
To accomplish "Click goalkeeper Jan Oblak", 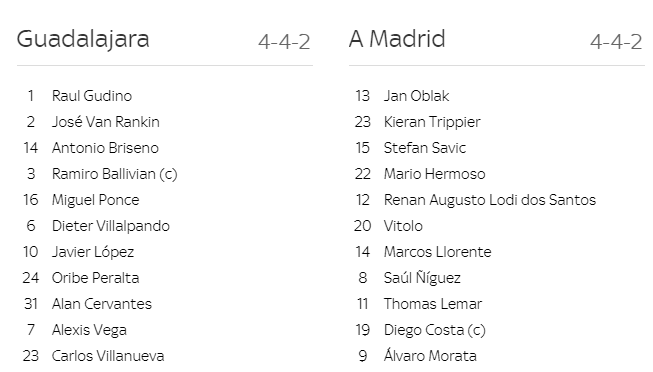I will 416,96.
